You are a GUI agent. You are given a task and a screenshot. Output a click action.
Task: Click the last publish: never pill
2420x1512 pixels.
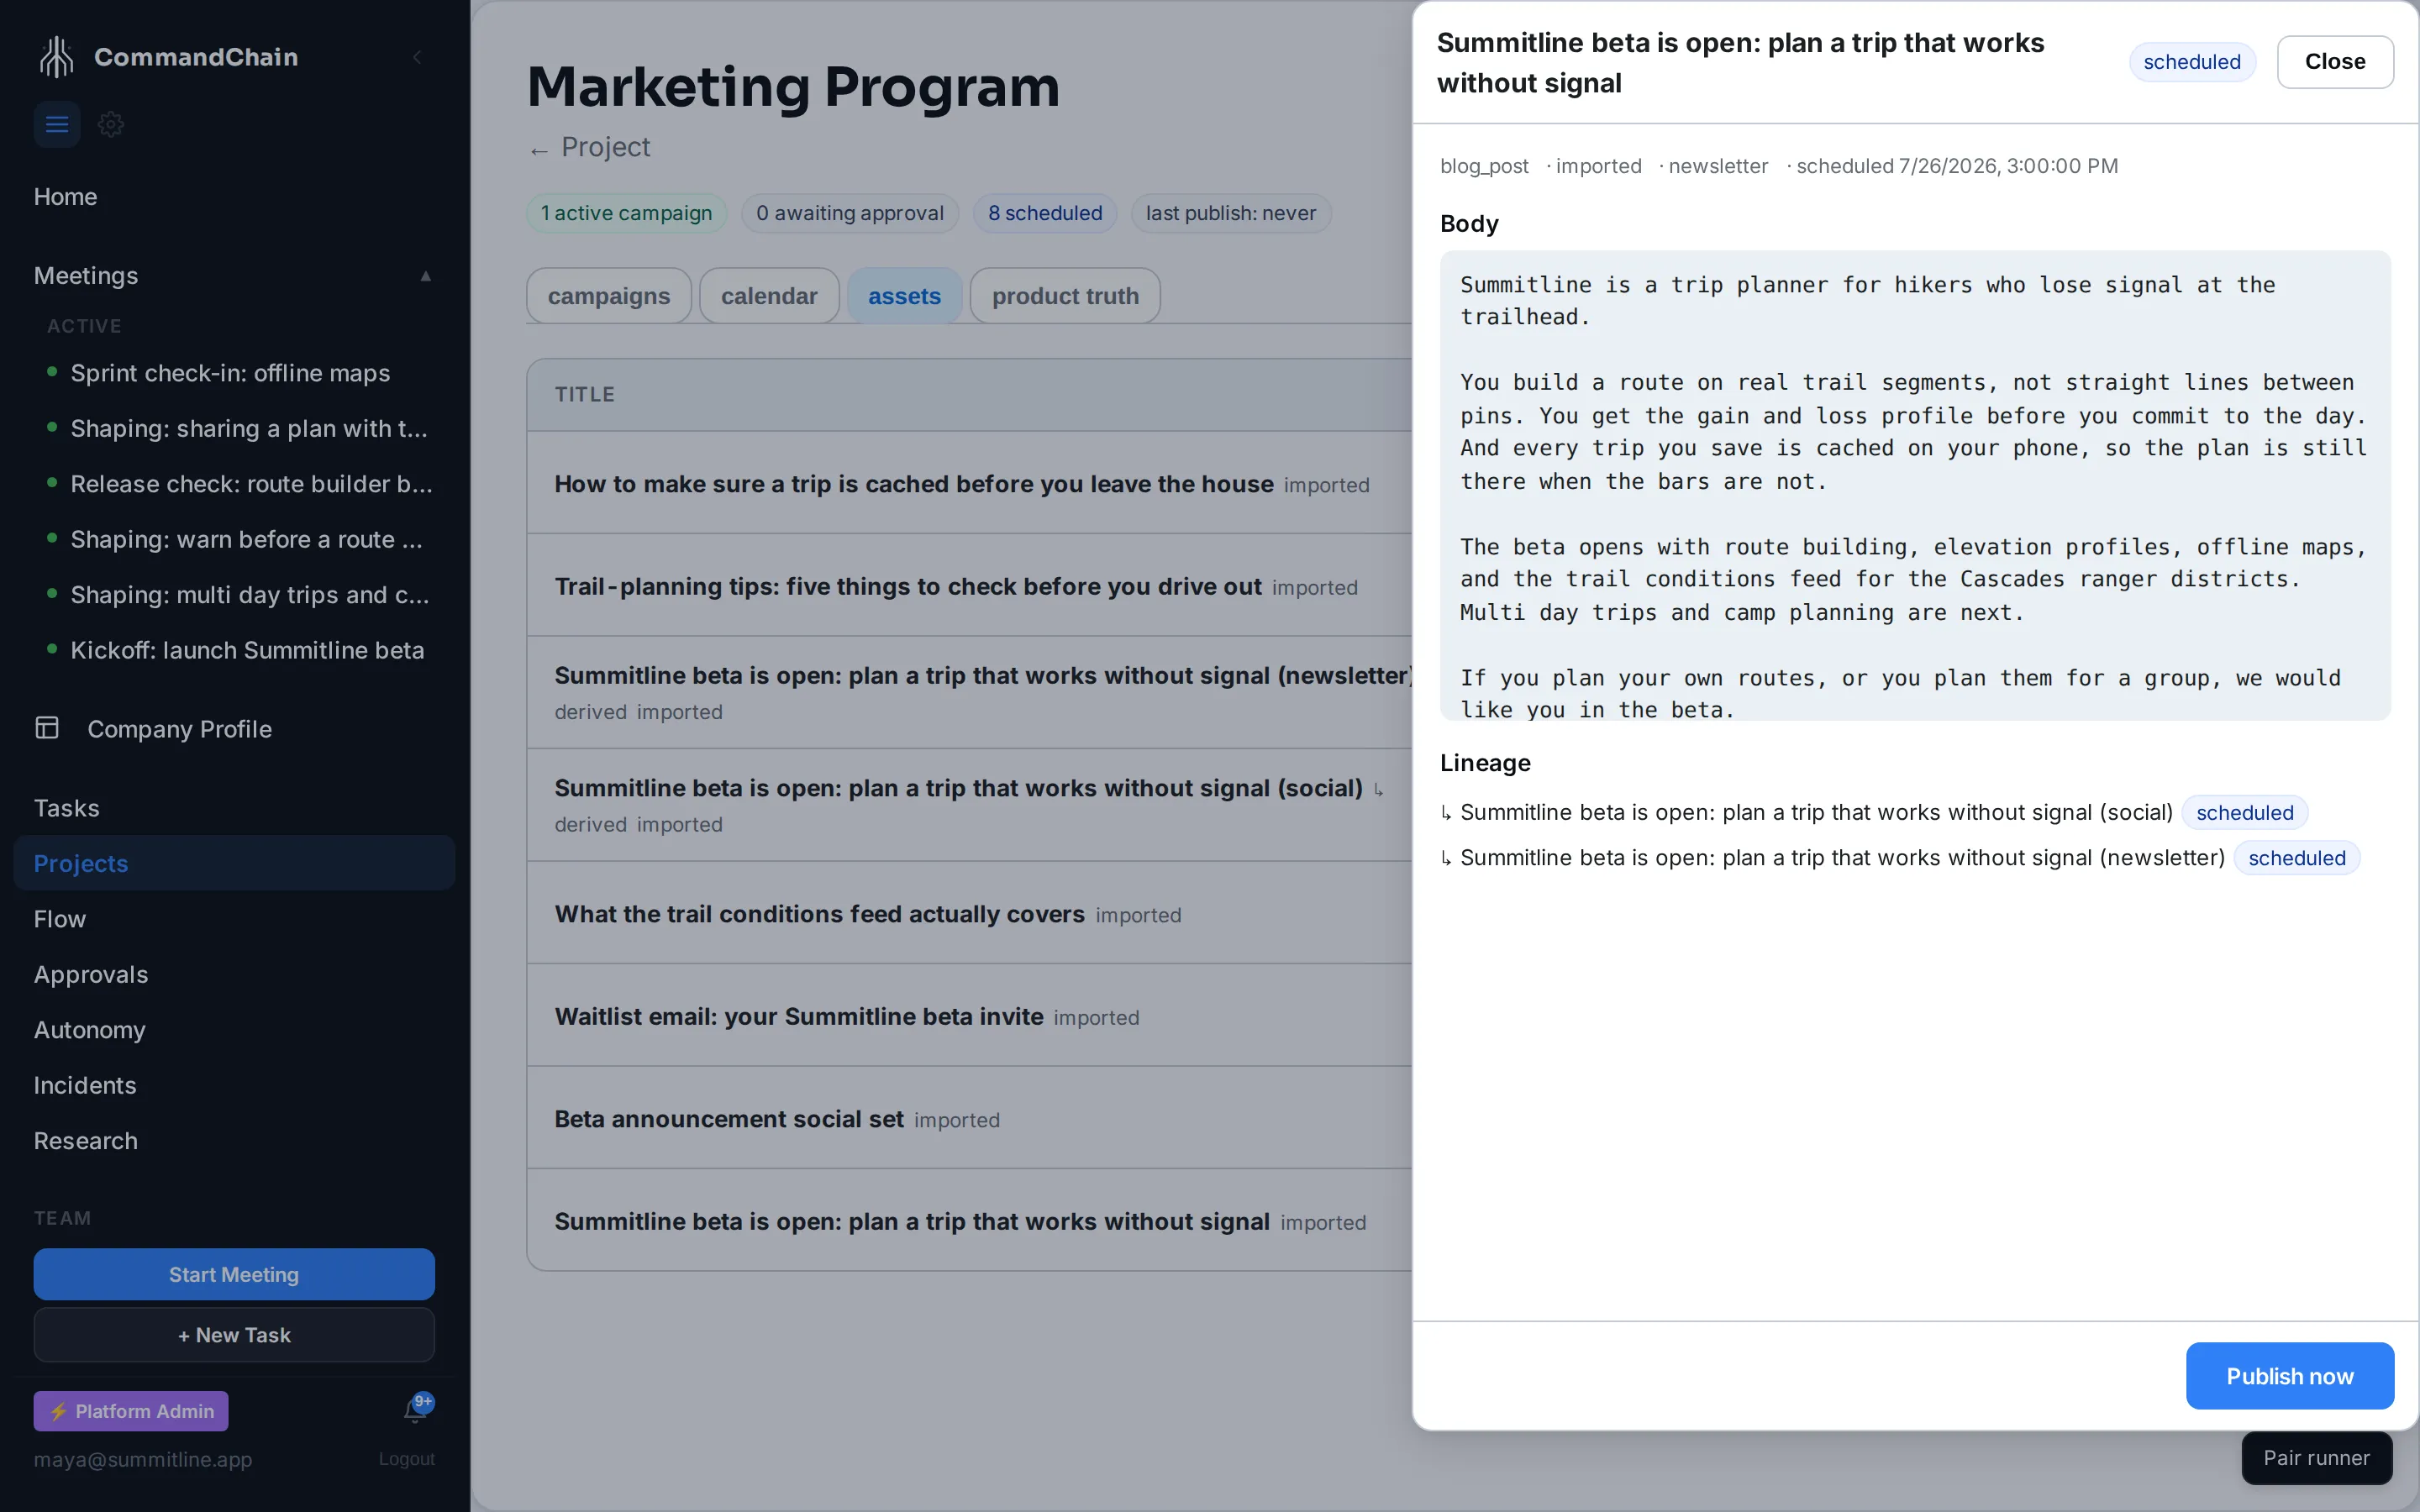coord(1230,213)
